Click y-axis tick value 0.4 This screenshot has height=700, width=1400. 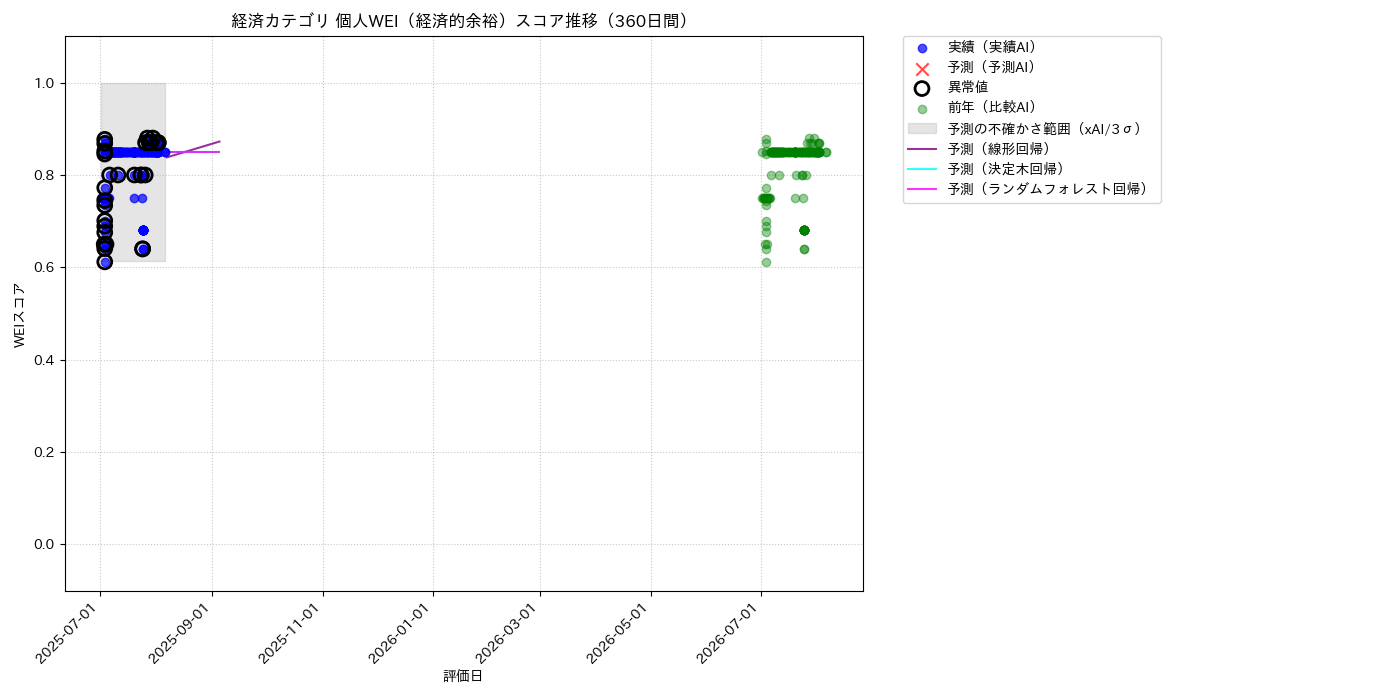(44, 360)
